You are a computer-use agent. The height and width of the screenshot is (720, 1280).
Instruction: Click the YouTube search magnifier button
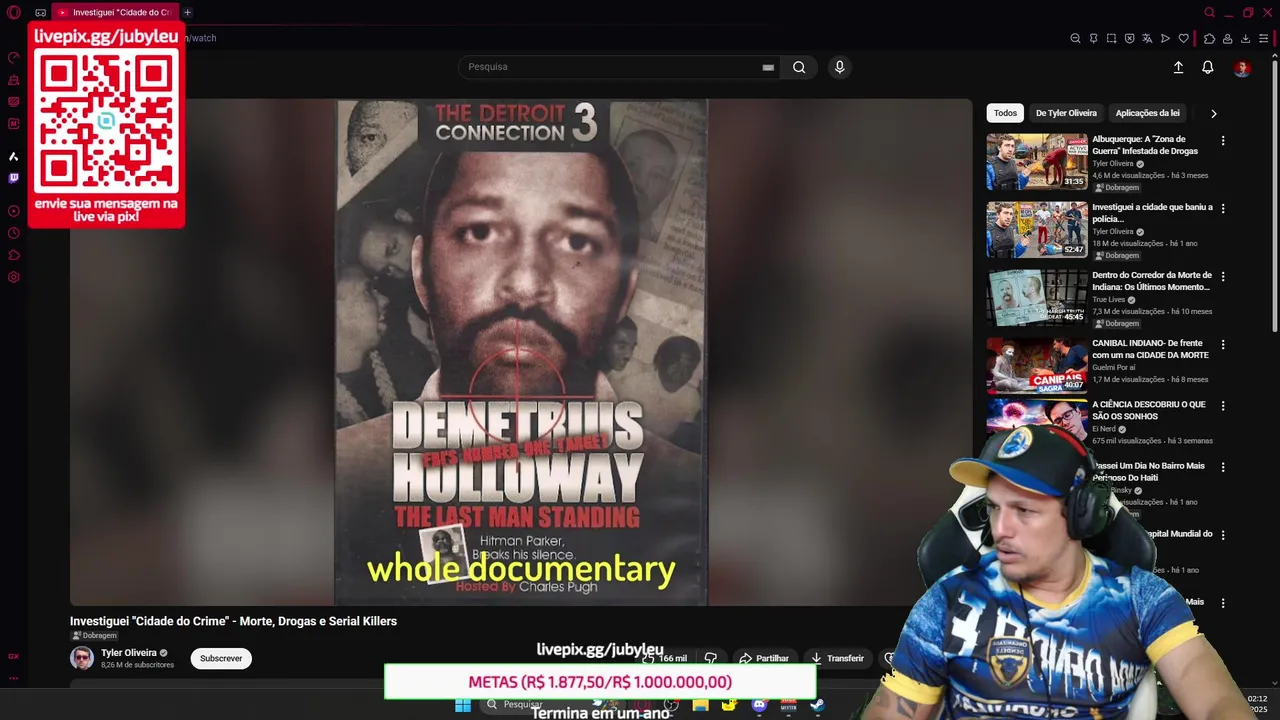click(x=799, y=67)
